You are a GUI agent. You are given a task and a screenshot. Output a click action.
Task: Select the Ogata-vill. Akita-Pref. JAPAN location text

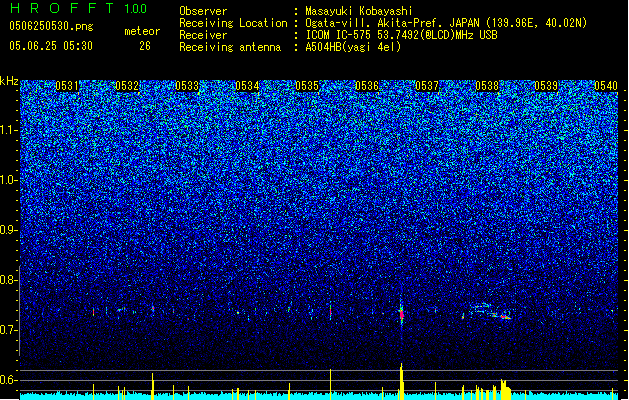click(x=446, y=23)
